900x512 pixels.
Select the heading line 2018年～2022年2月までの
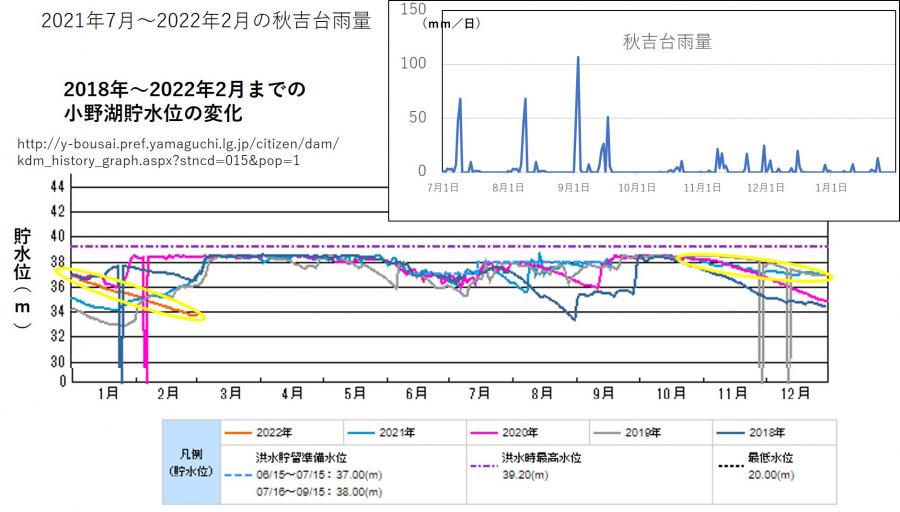[x=184, y=89]
